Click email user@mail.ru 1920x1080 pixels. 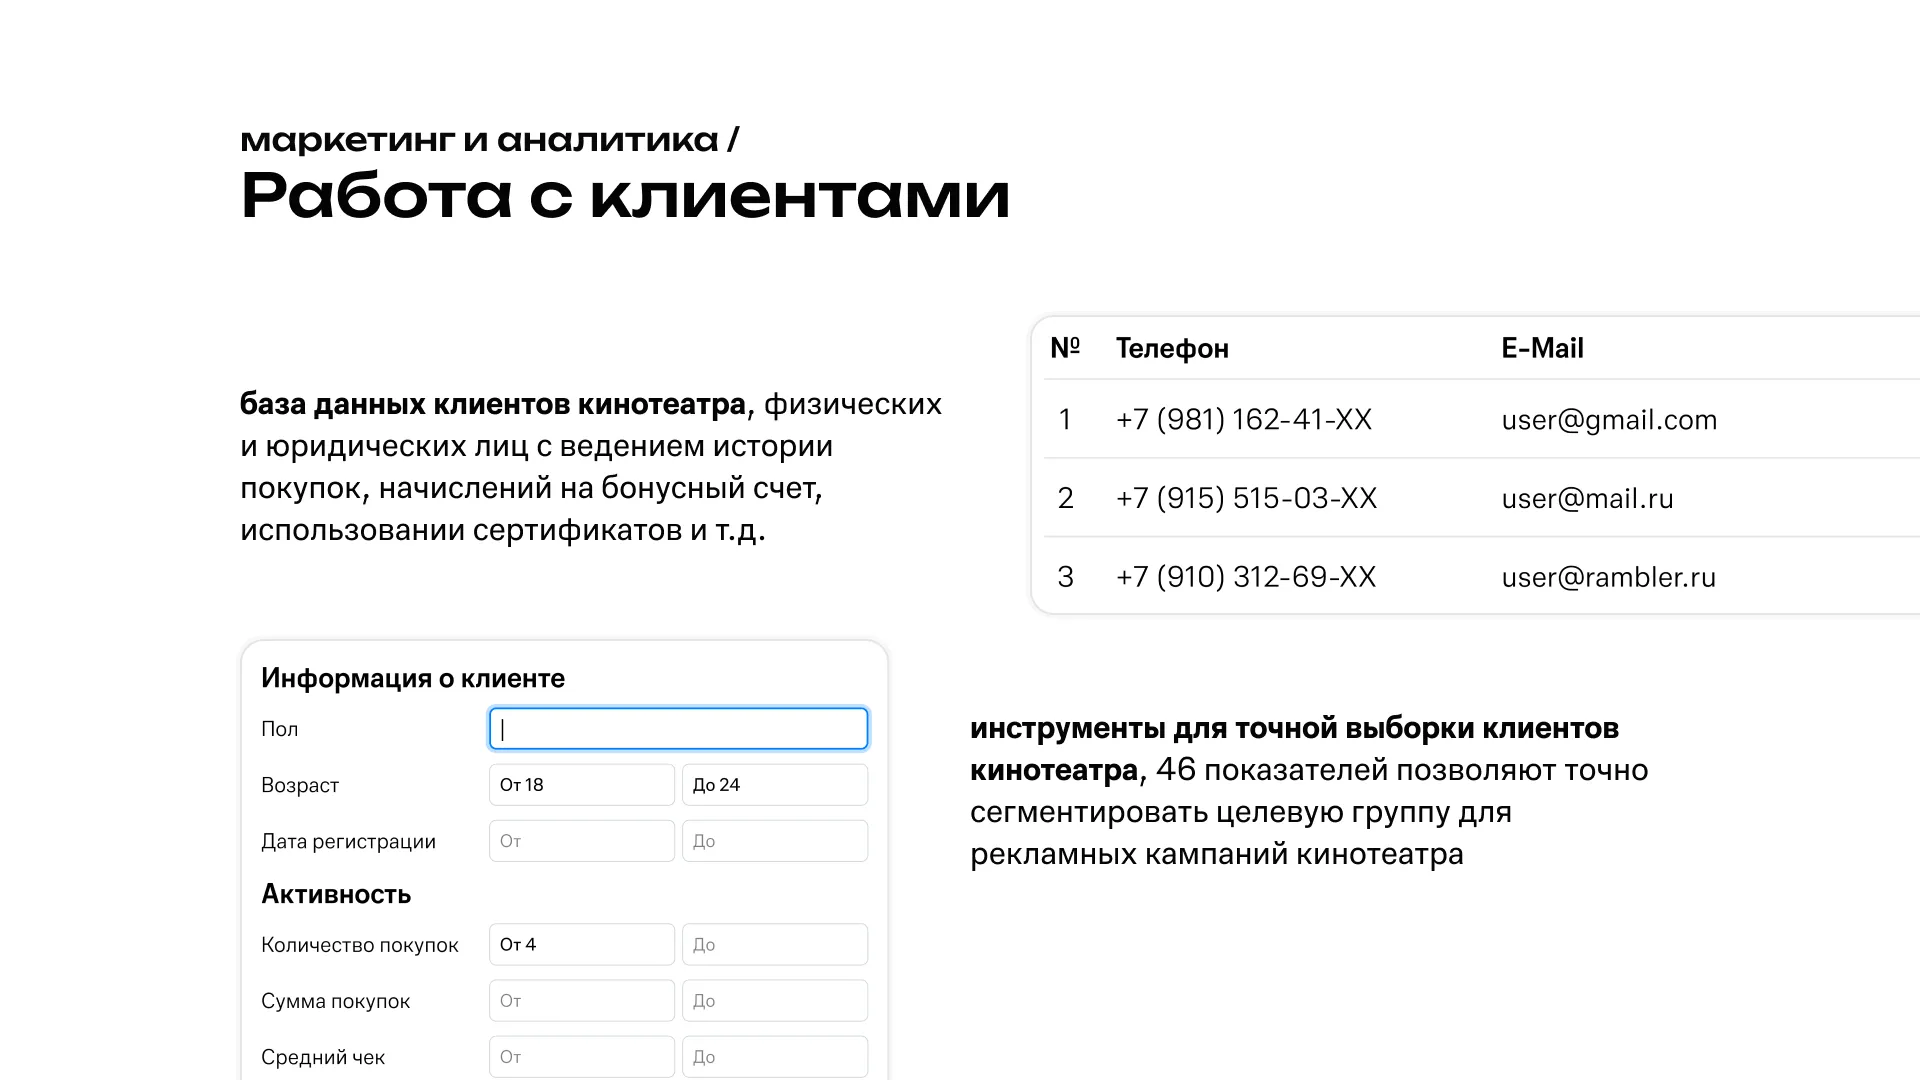point(1587,498)
